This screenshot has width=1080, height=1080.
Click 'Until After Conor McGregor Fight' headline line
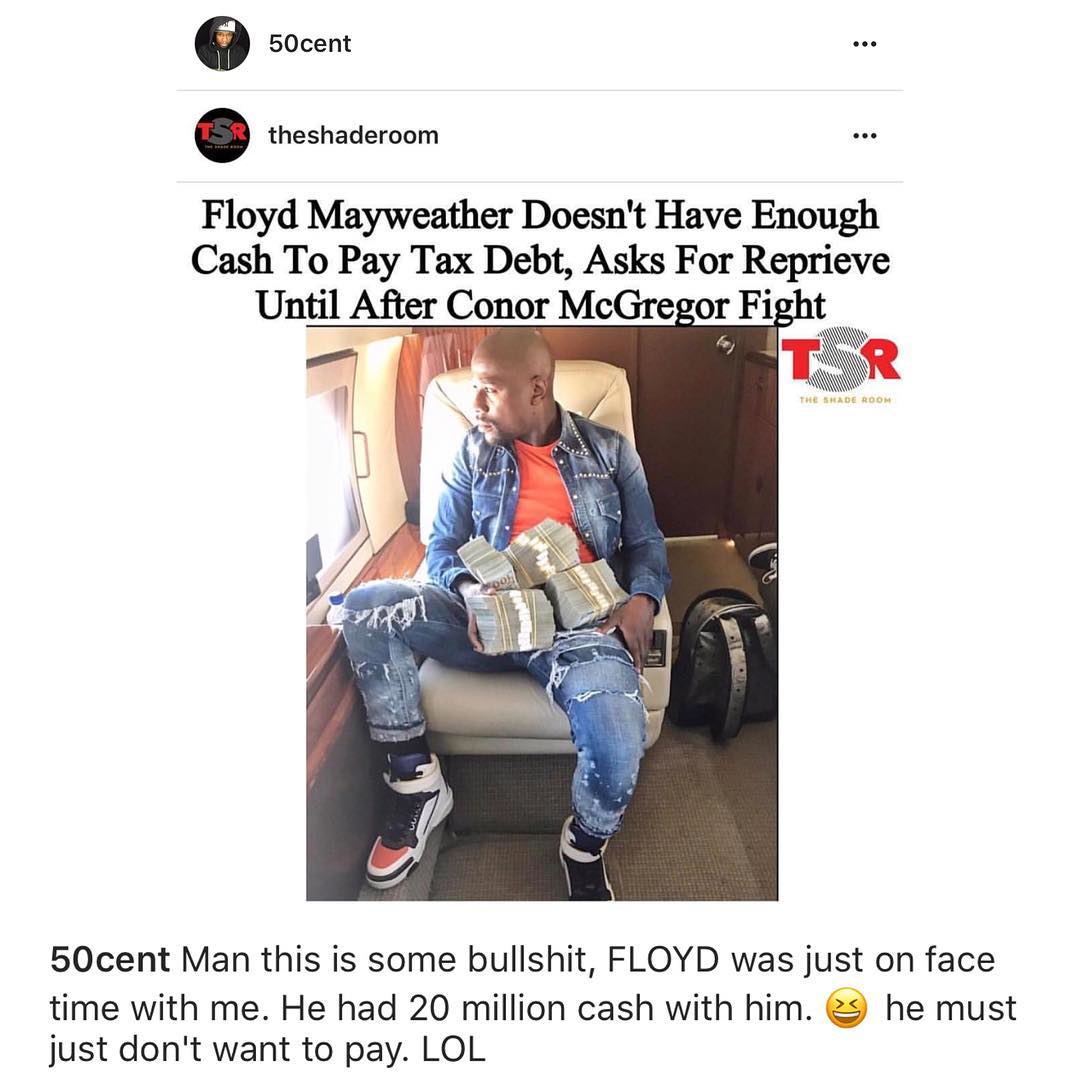540,304
